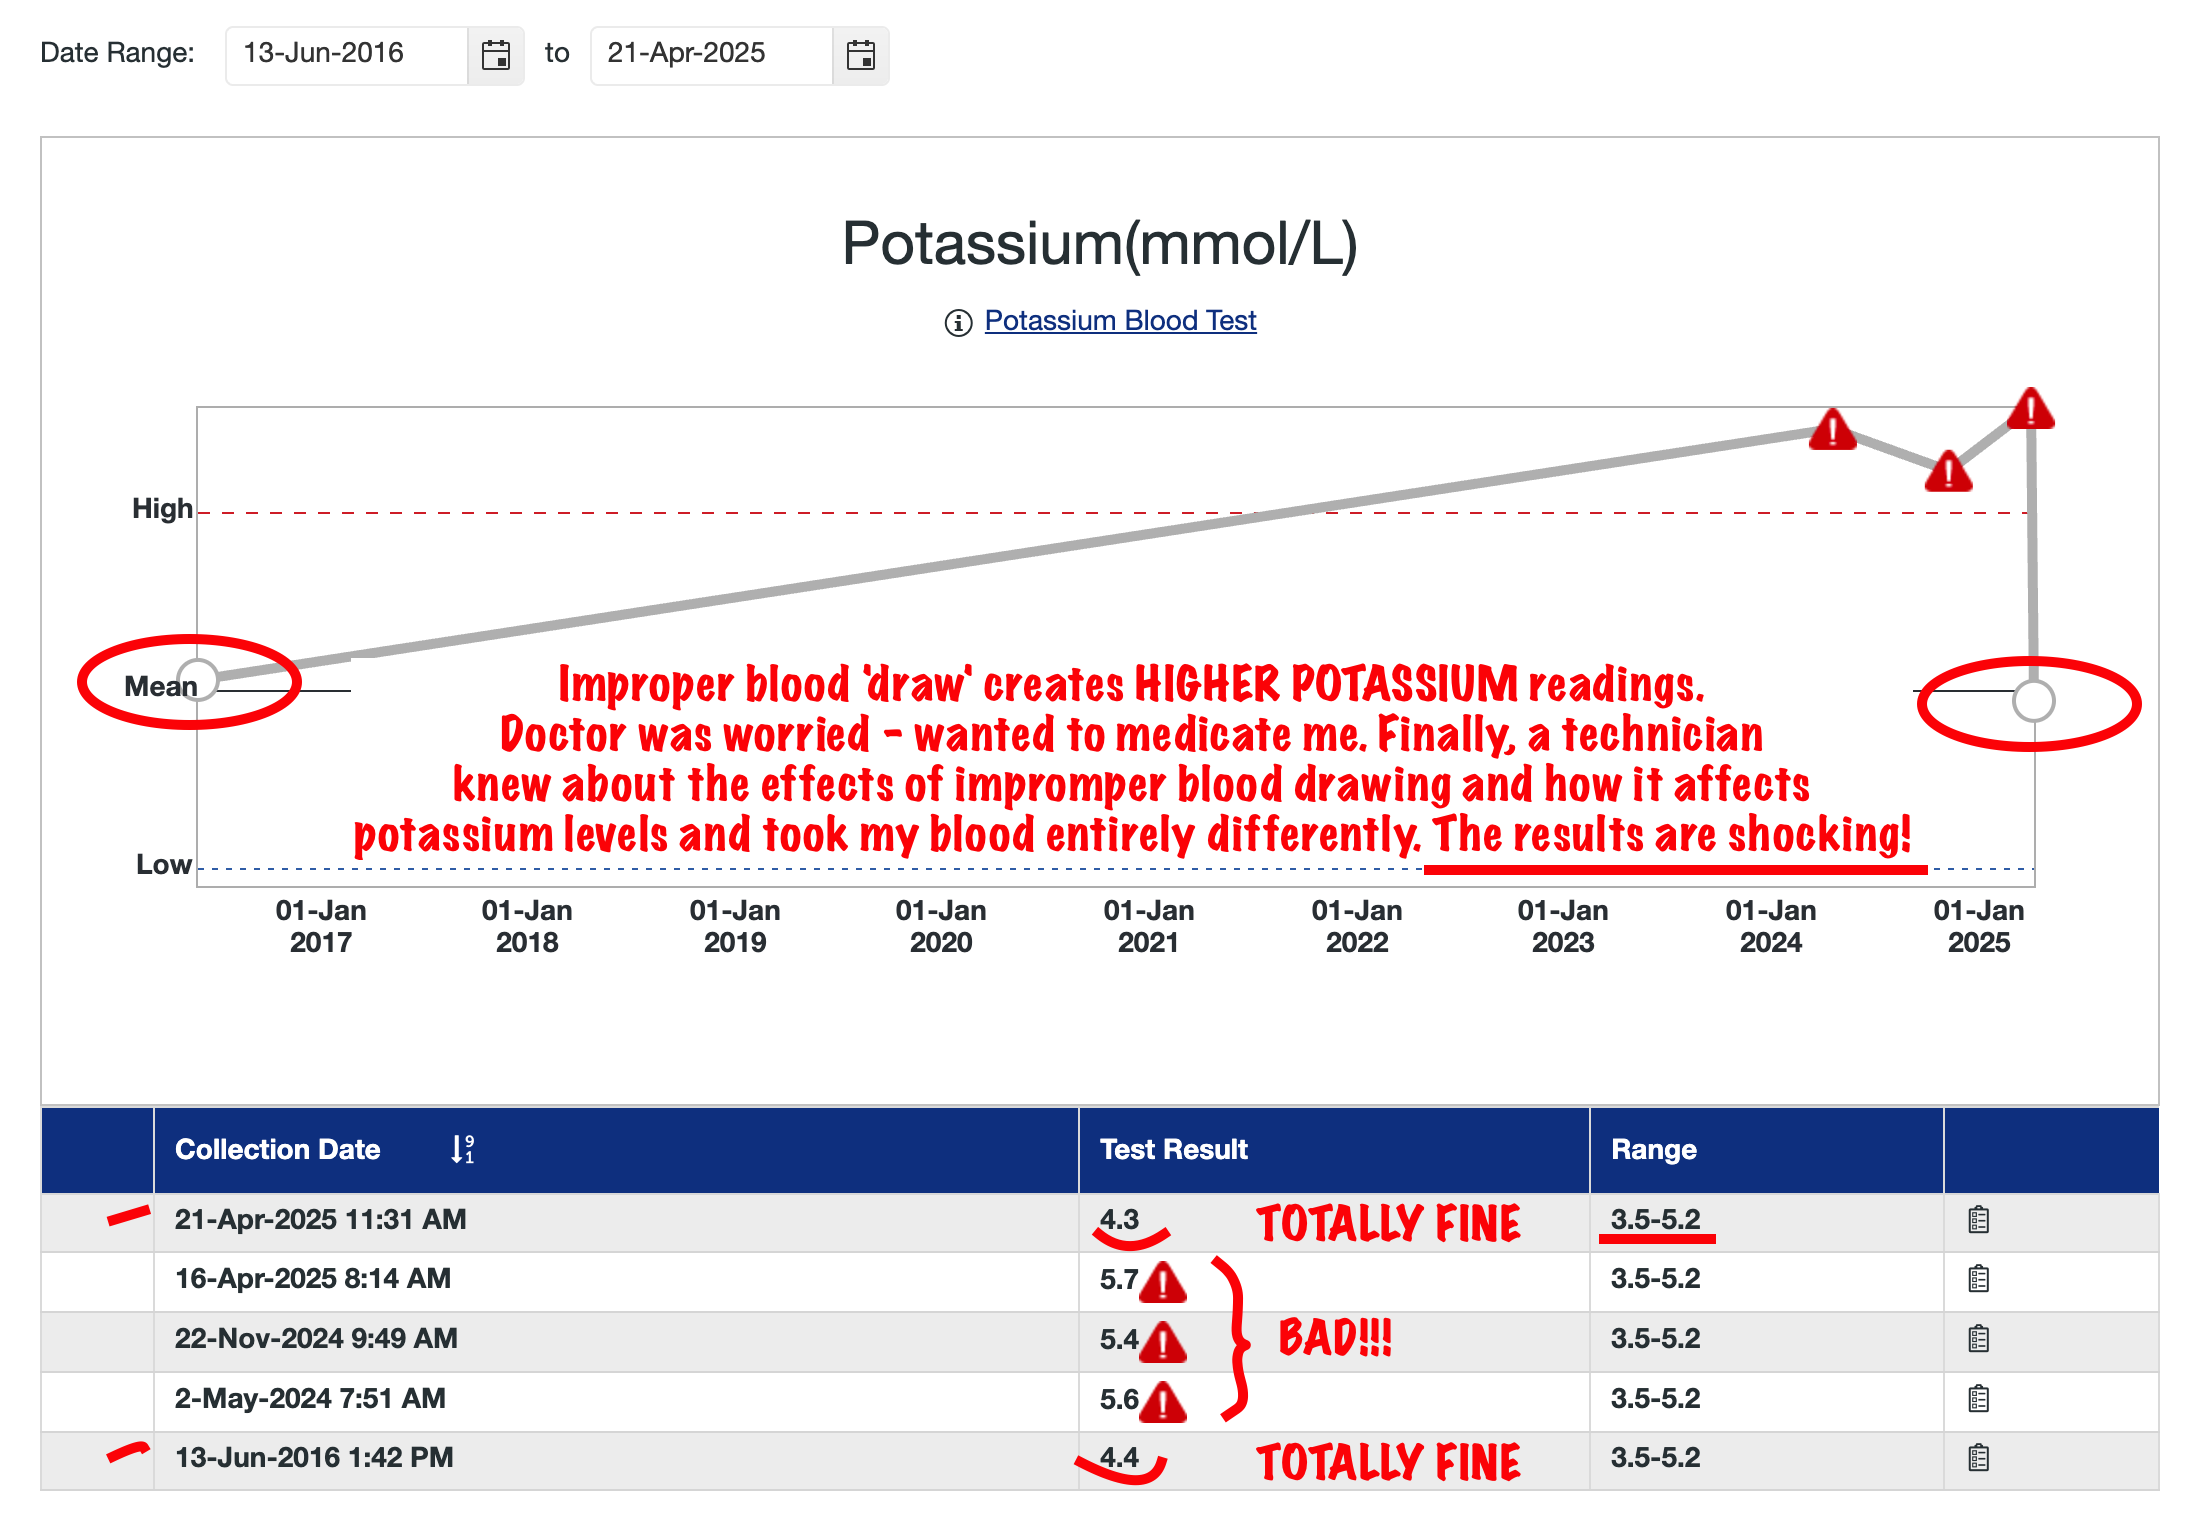
Task: Click the warning icon next to 5.4 result
Action: (1163, 1342)
